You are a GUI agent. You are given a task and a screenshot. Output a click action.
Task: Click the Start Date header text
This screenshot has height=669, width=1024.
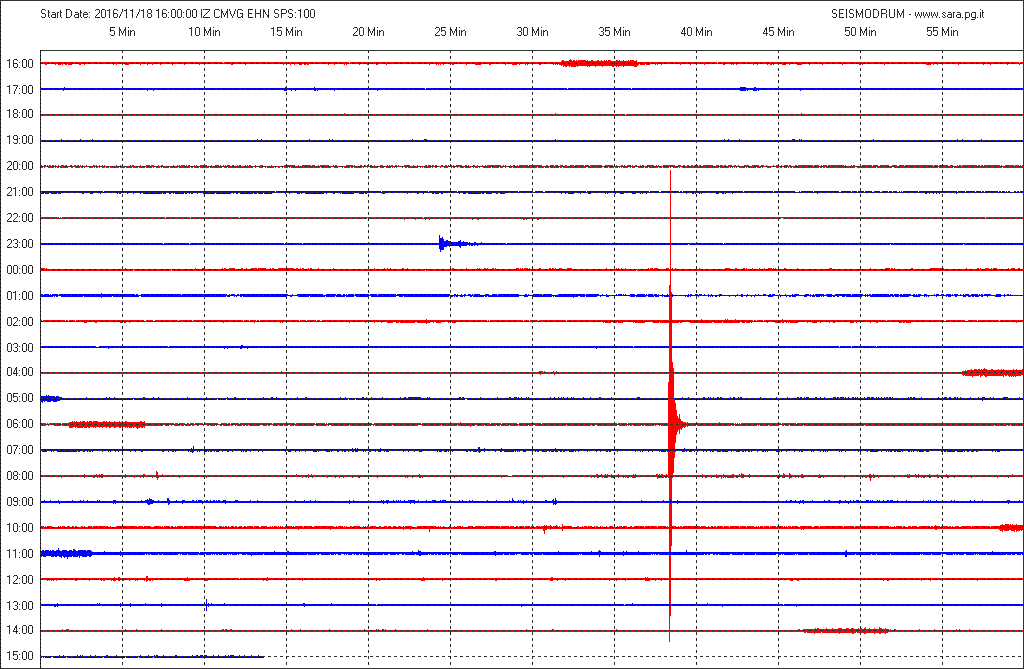point(178,14)
